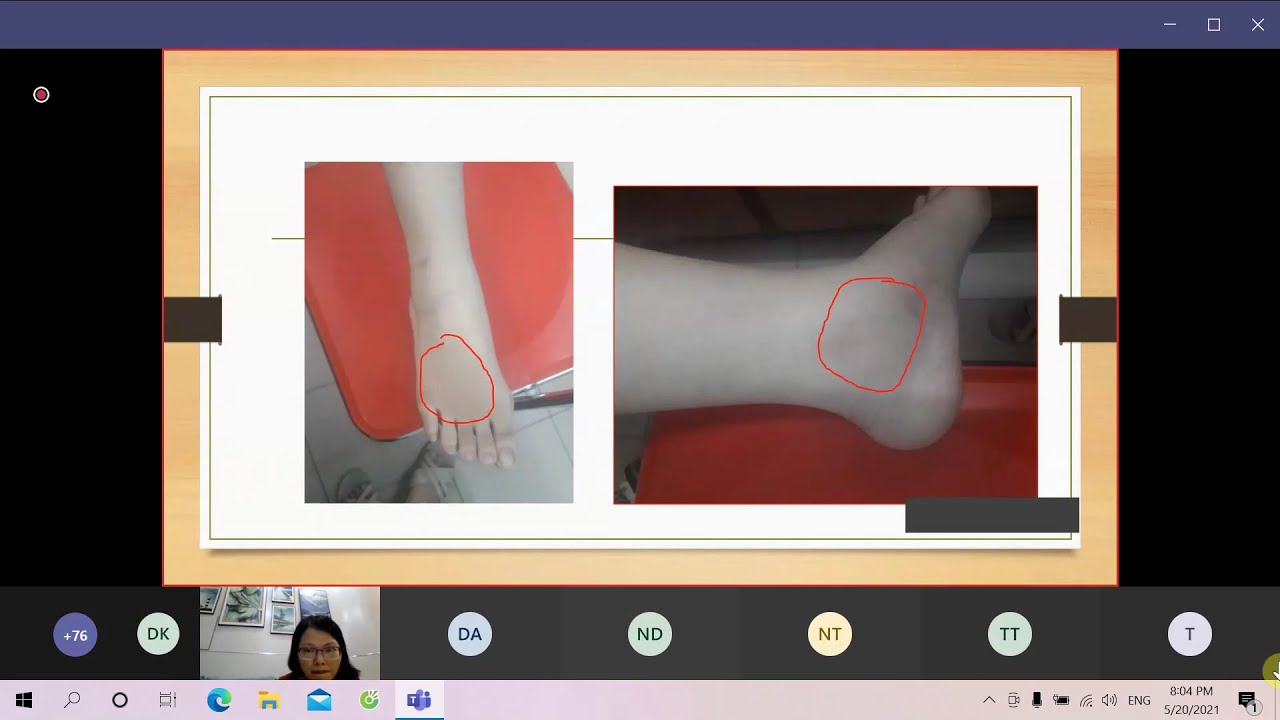Open File Explorer from taskbar

point(269,700)
